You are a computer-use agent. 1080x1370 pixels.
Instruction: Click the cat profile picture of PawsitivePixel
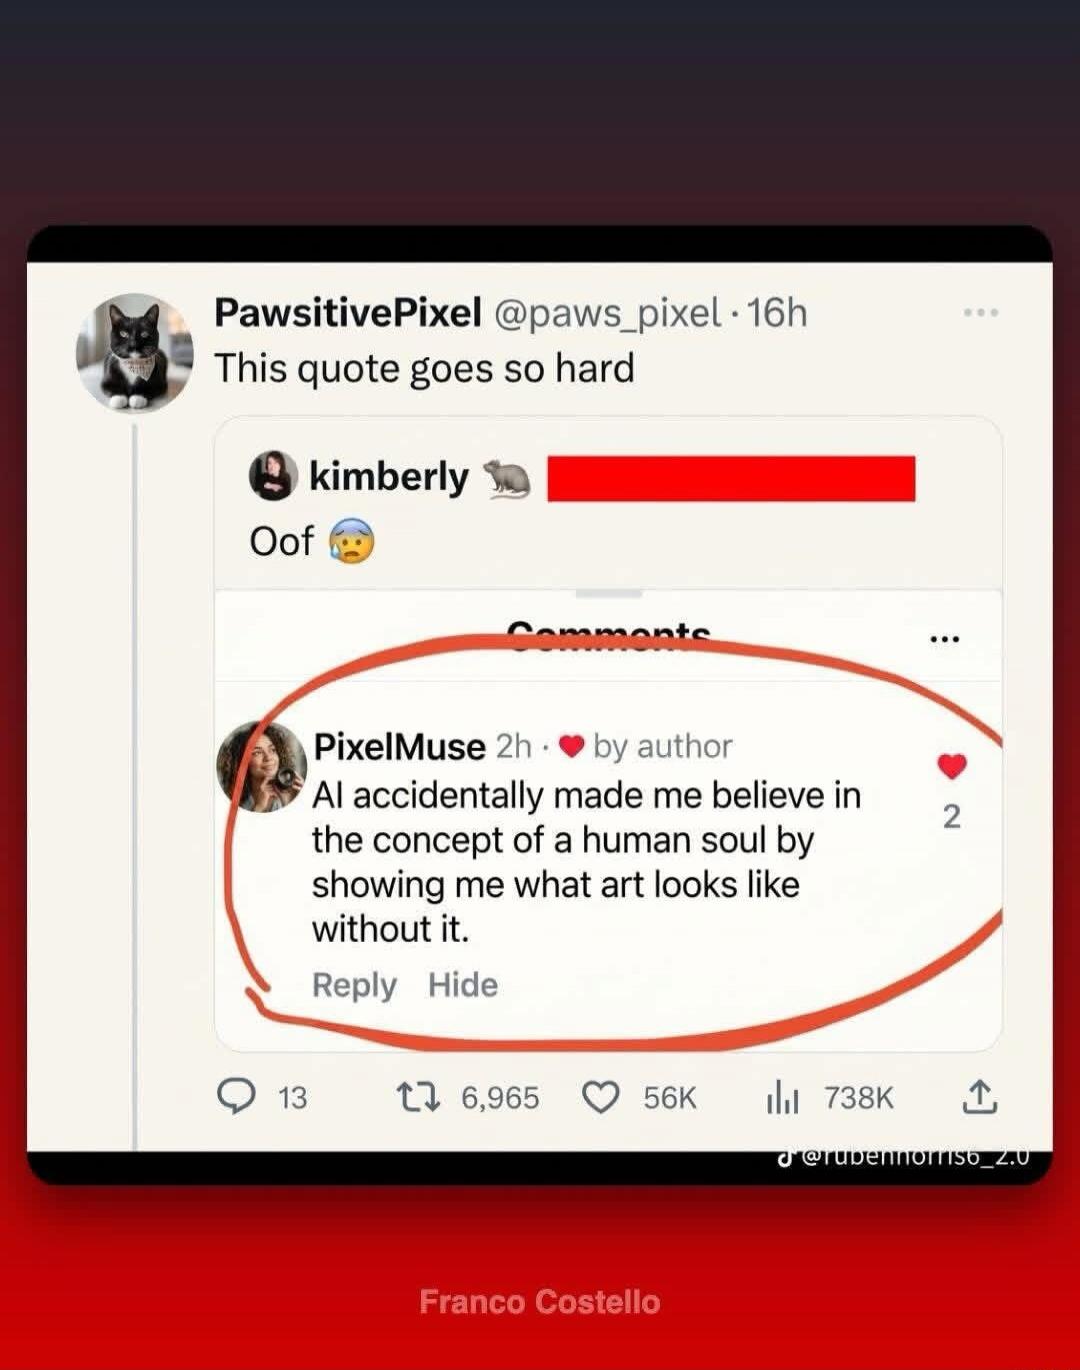point(135,352)
